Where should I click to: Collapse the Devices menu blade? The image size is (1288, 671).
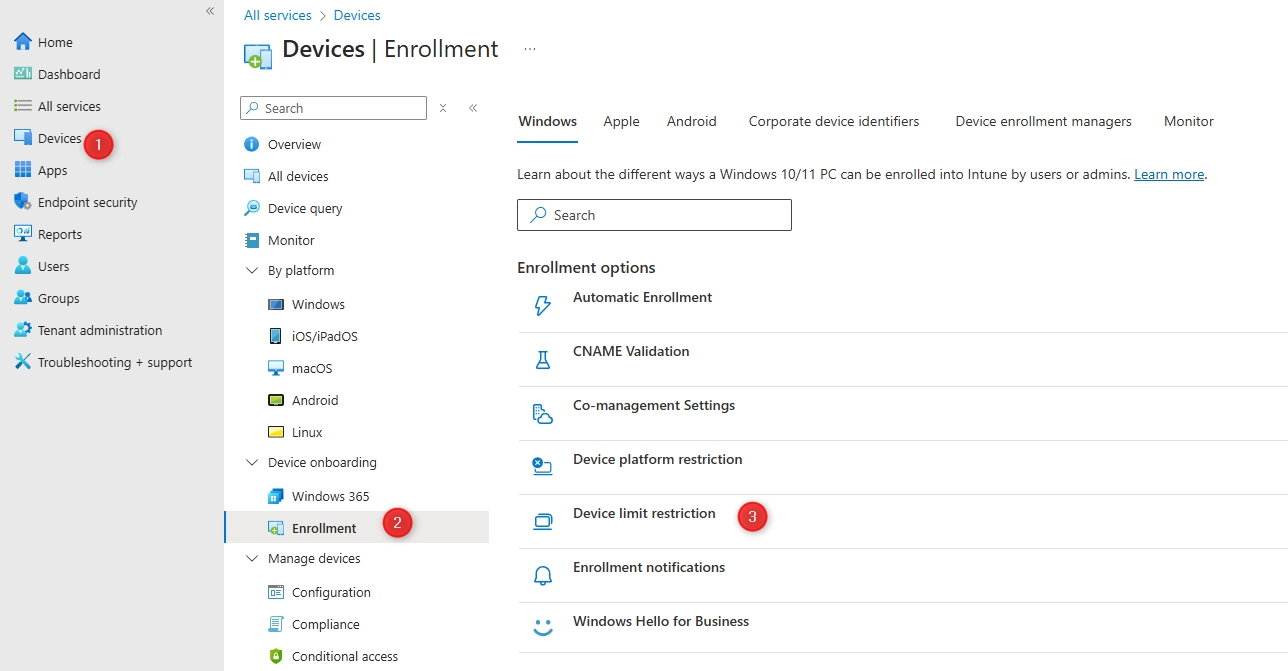pos(473,108)
